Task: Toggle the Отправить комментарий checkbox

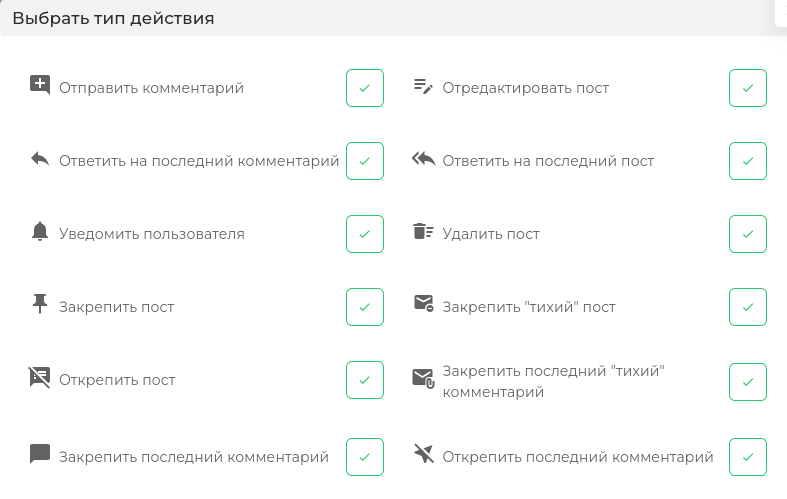Action: pos(365,88)
